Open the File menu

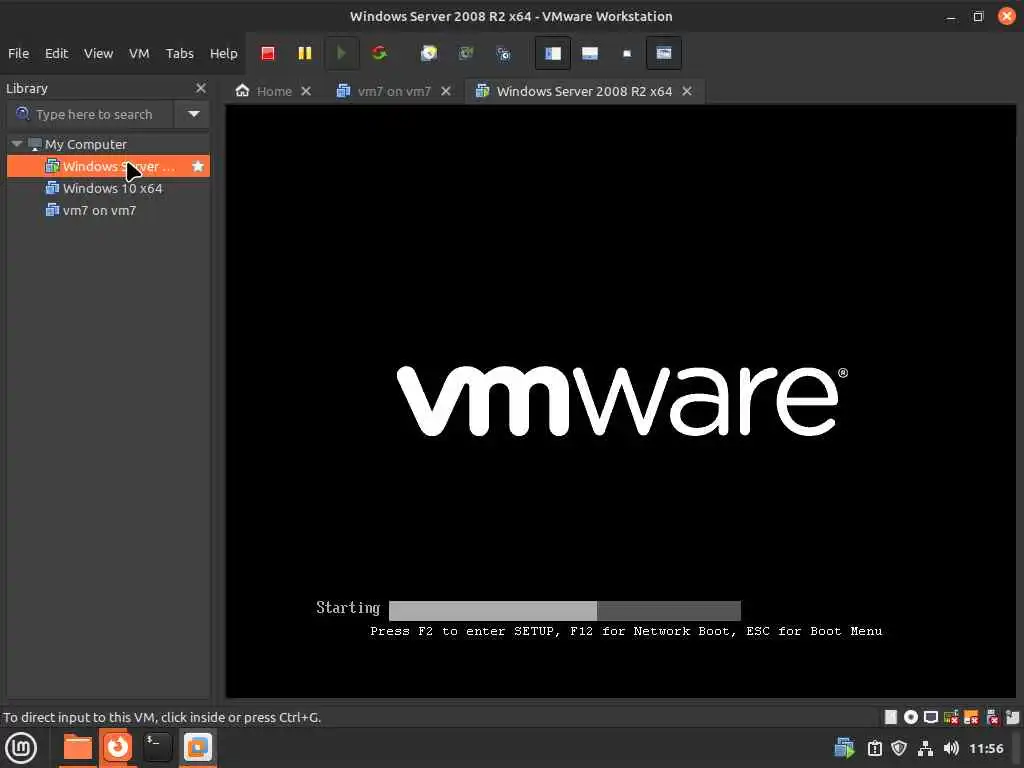[18, 54]
